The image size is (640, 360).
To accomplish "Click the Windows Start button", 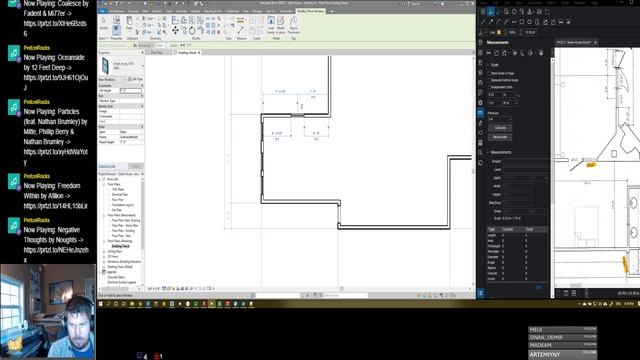I will tap(100, 304).
